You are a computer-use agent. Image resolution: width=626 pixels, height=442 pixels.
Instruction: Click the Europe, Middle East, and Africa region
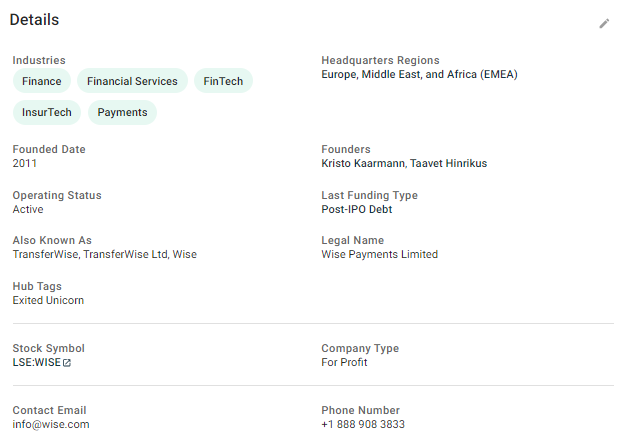coord(419,74)
